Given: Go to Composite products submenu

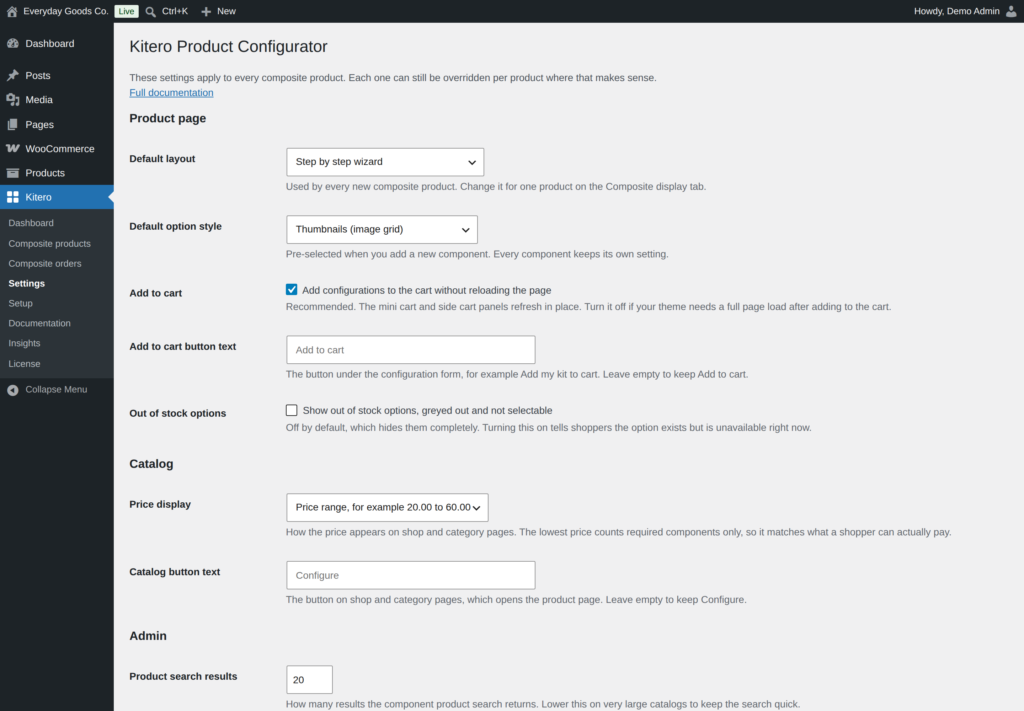Looking at the screenshot, I should point(50,244).
